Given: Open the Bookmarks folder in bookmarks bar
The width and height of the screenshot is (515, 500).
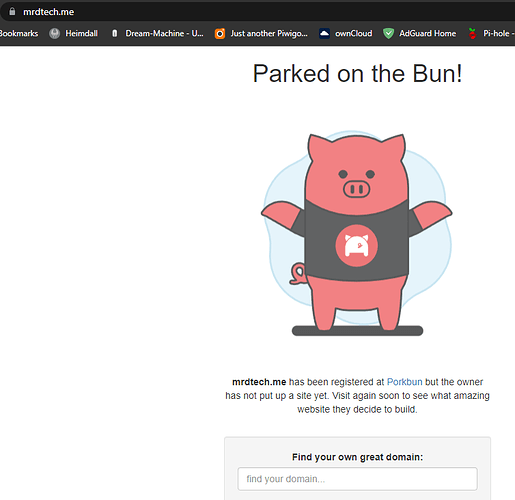Looking at the screenshot, I should 19,33.
